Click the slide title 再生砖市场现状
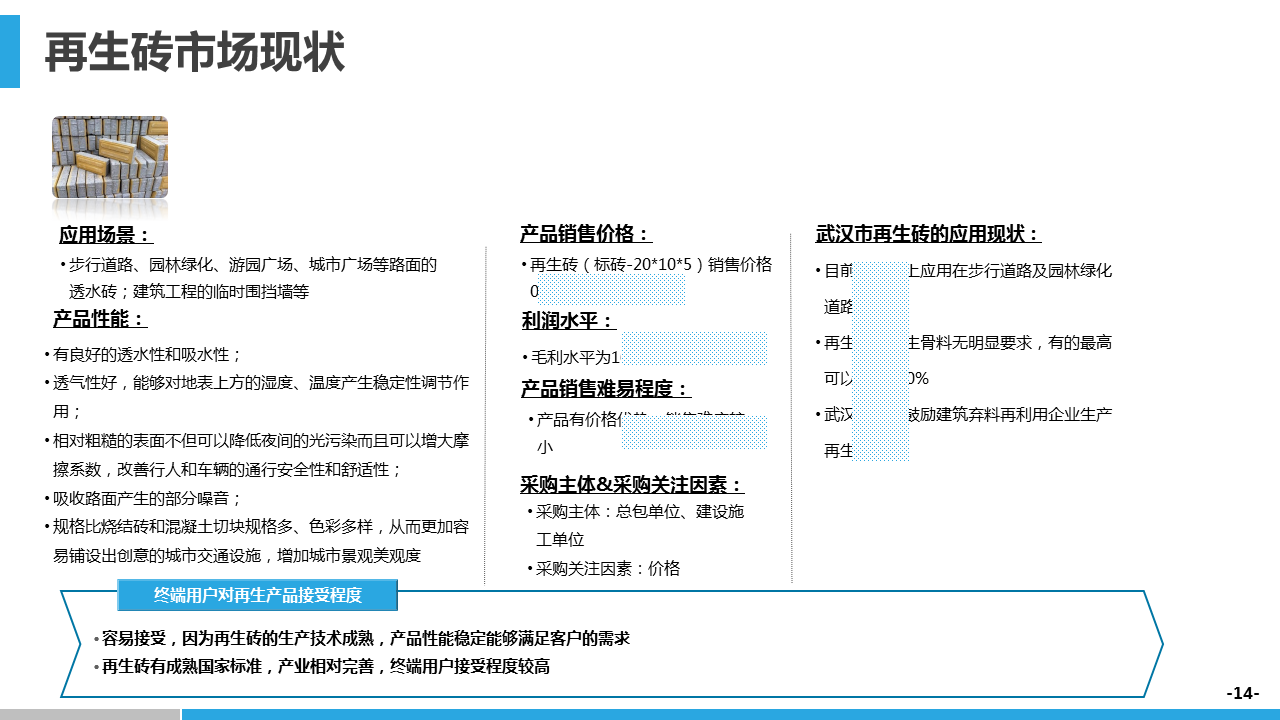 [195, 53]
